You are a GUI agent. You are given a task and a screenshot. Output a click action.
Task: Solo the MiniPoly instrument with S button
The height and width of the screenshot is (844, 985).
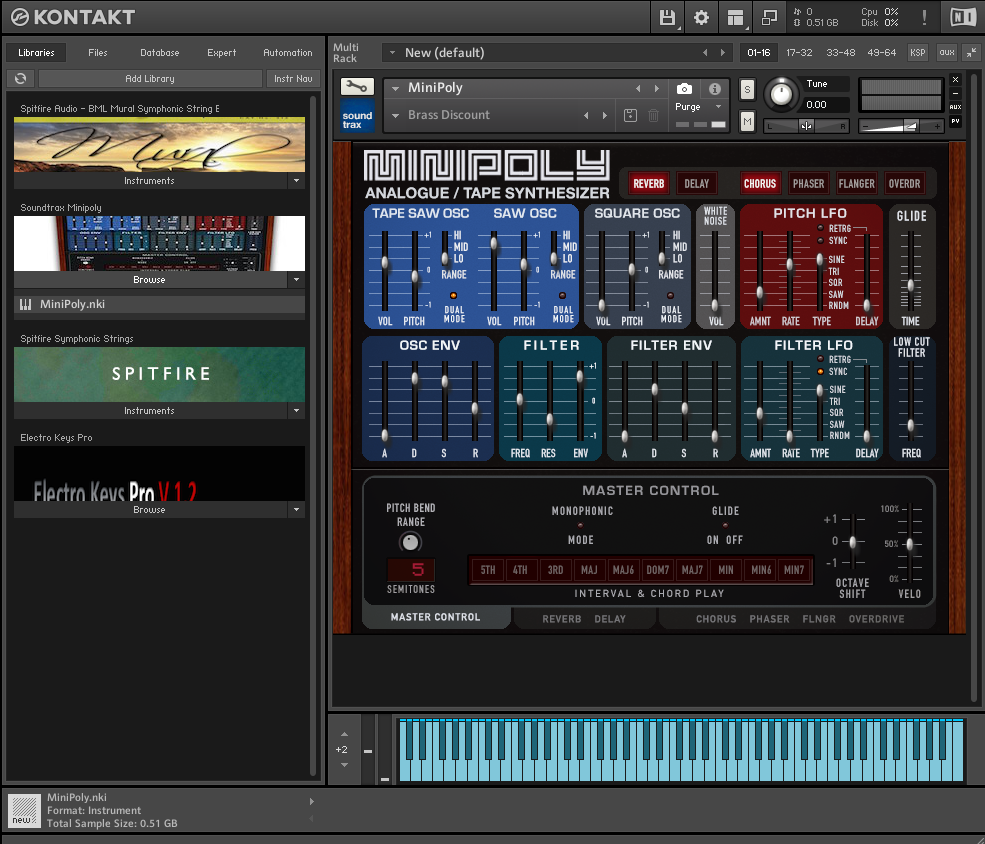[747, 89]
